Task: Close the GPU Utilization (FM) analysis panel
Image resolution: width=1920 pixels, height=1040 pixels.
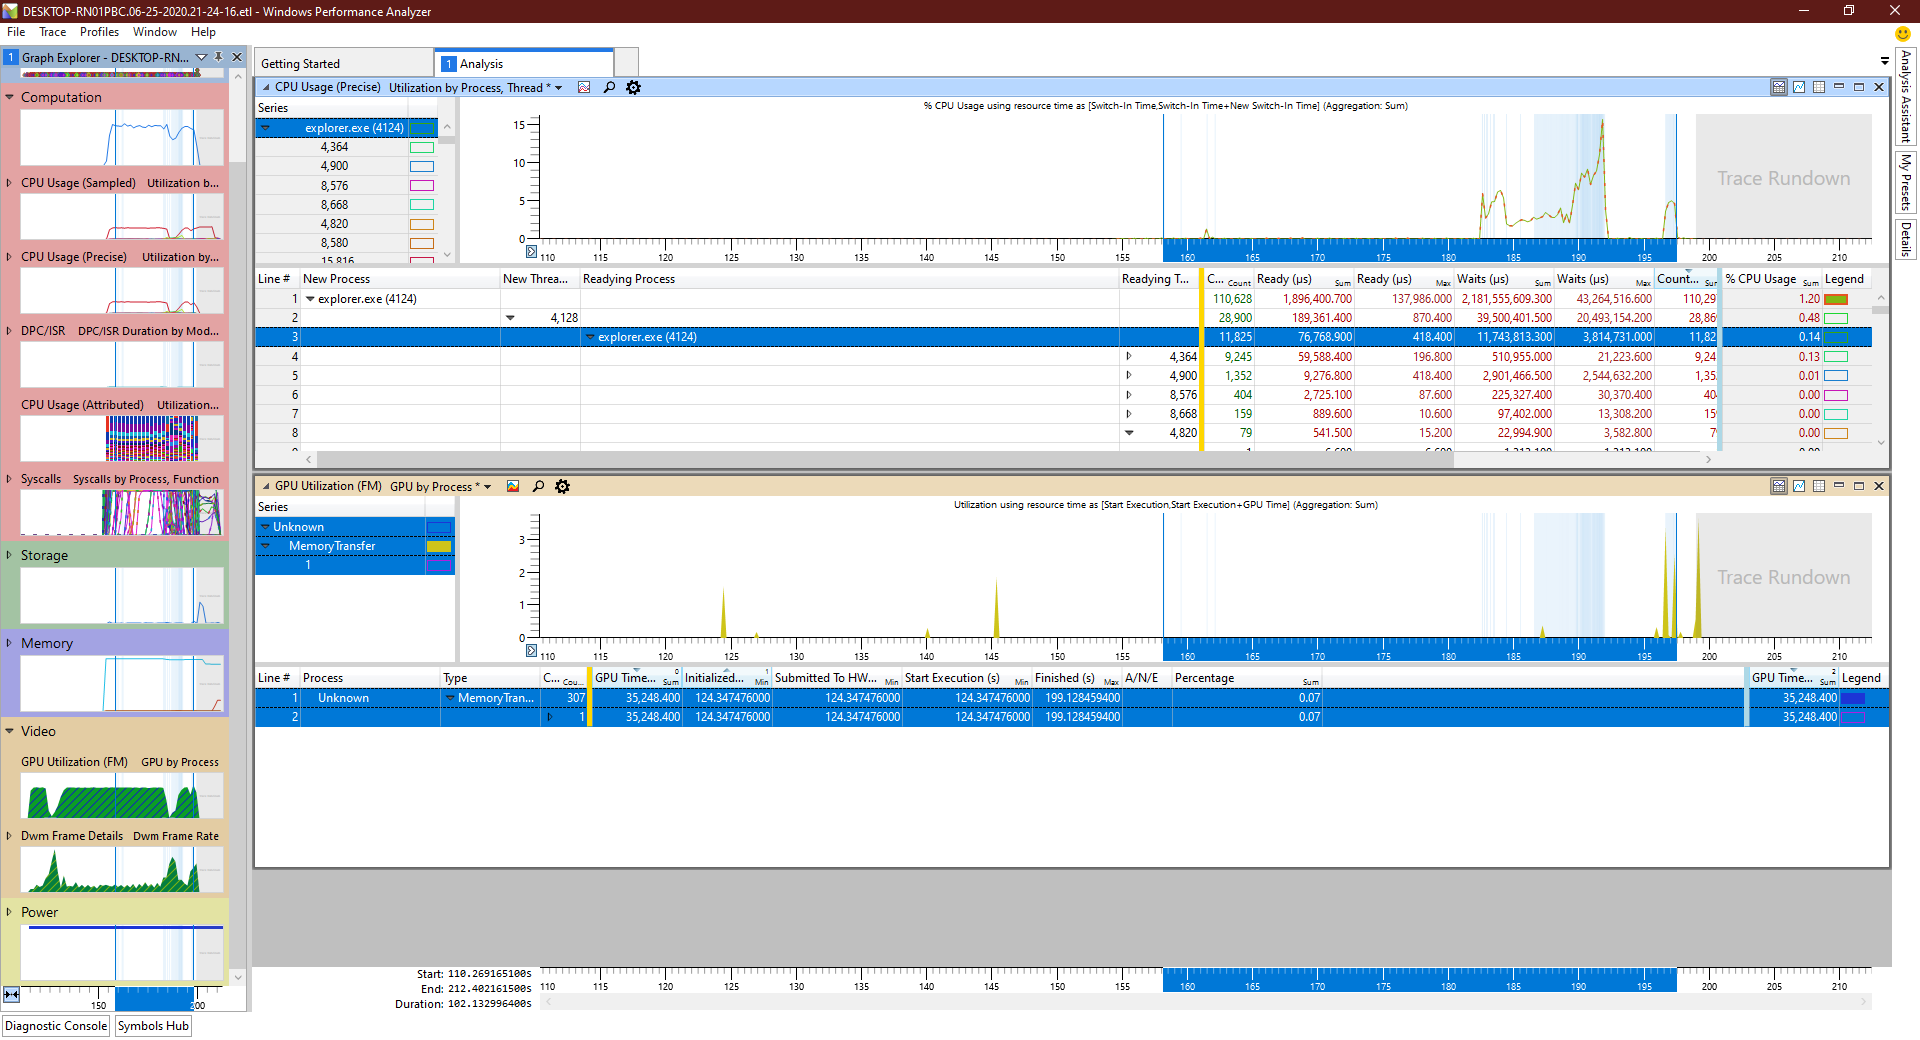Action: tap(1879, 486)
